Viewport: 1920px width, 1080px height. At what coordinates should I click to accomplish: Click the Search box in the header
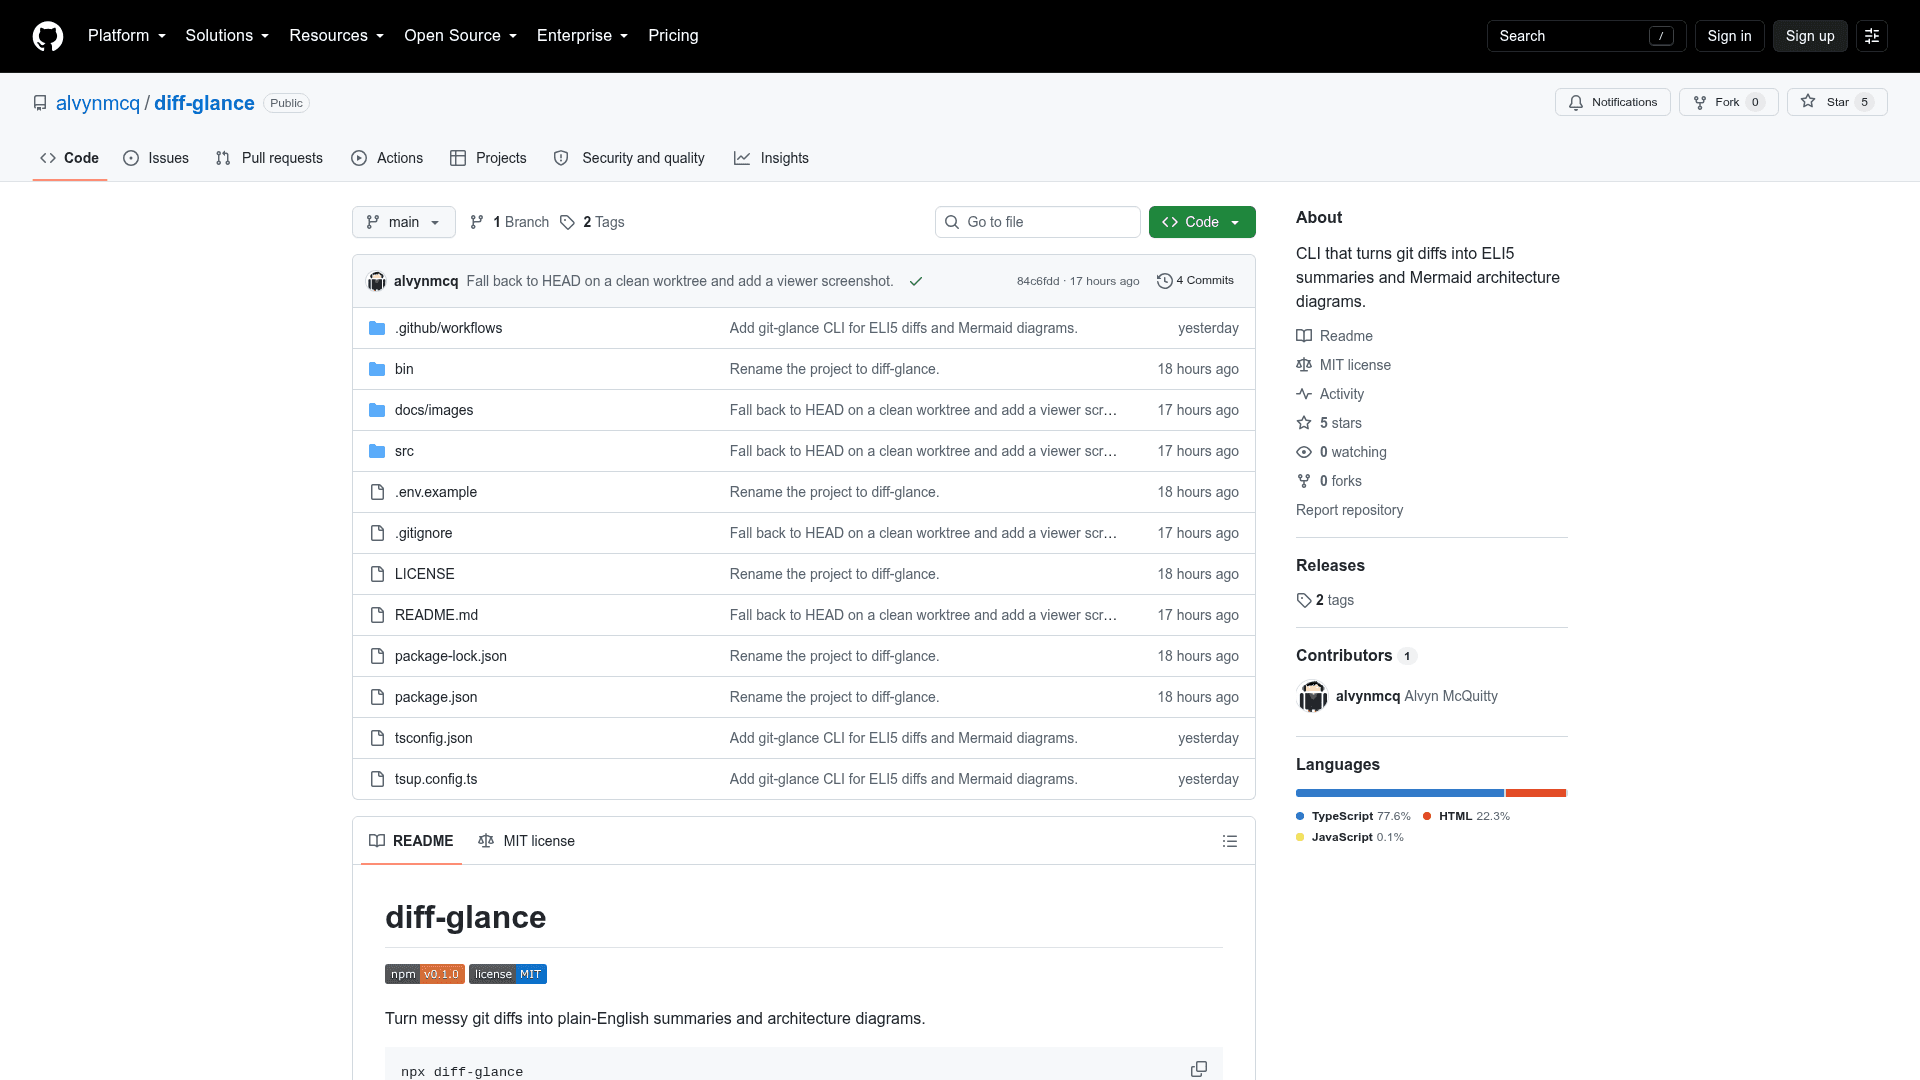1586,36
